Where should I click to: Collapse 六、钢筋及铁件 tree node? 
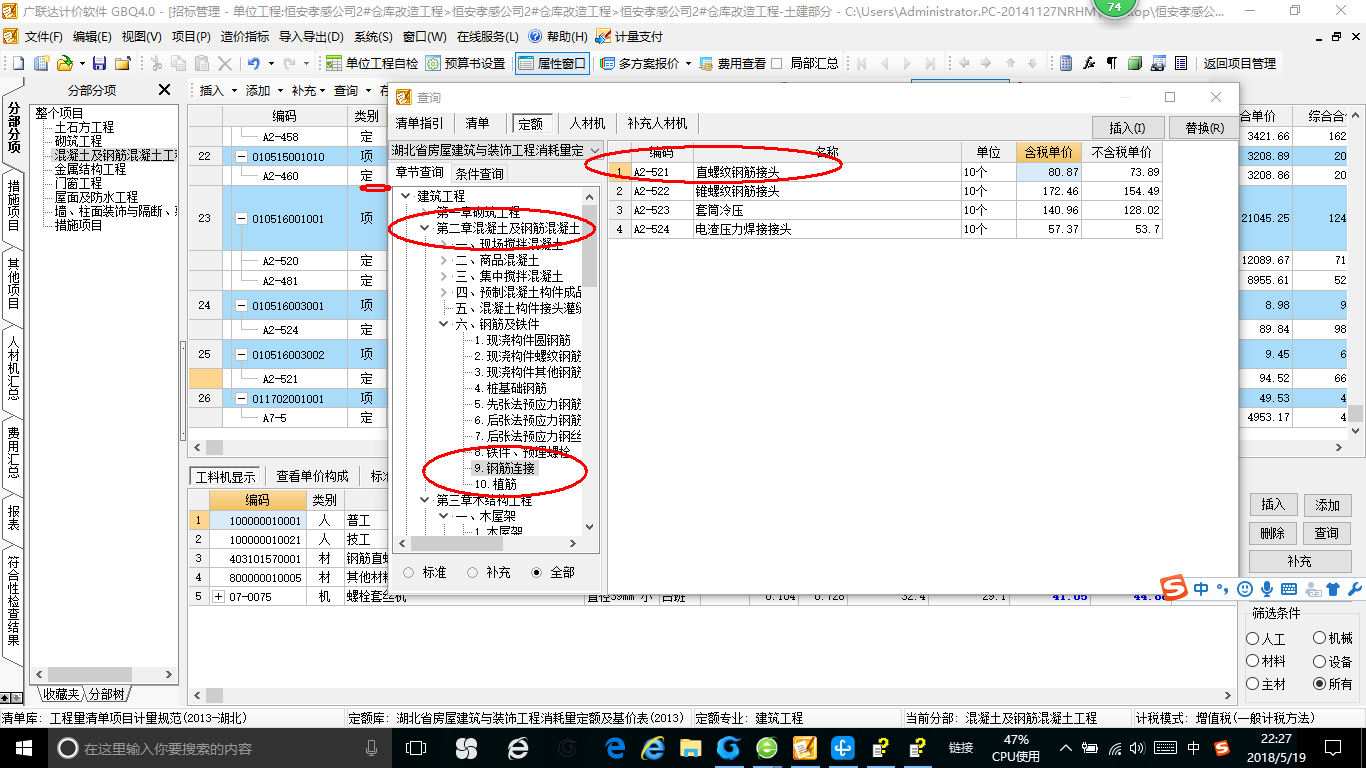tap(444, 324)
